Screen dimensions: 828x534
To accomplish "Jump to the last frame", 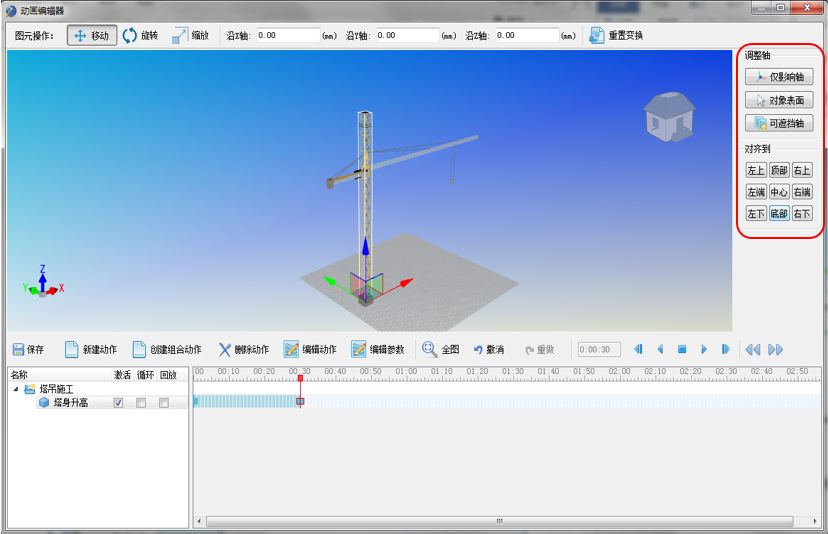I will click(726, 349).
